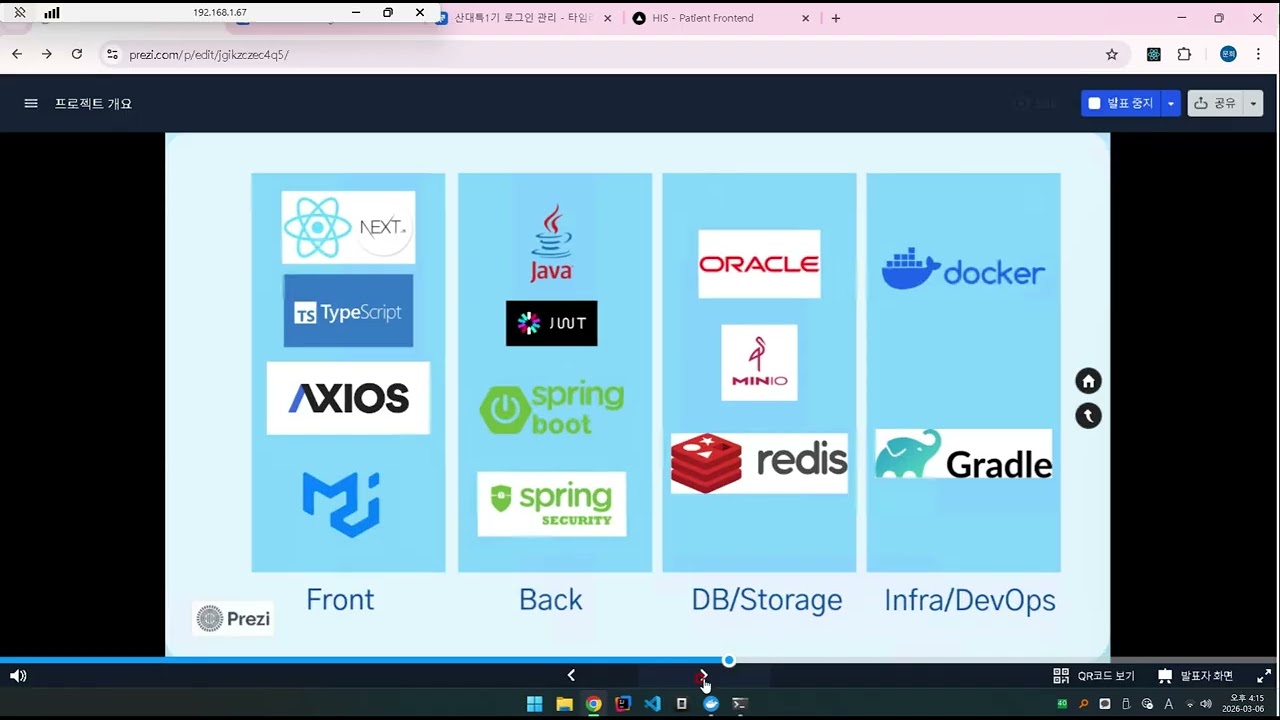Click the browser back arrow
This screenshot has width=1280, height=720.
17,54
